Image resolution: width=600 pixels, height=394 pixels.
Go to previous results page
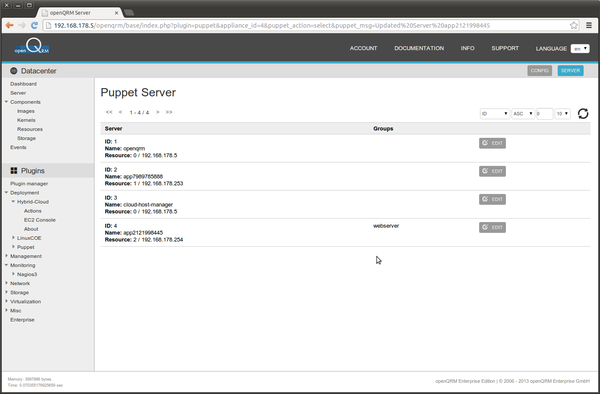121,112
